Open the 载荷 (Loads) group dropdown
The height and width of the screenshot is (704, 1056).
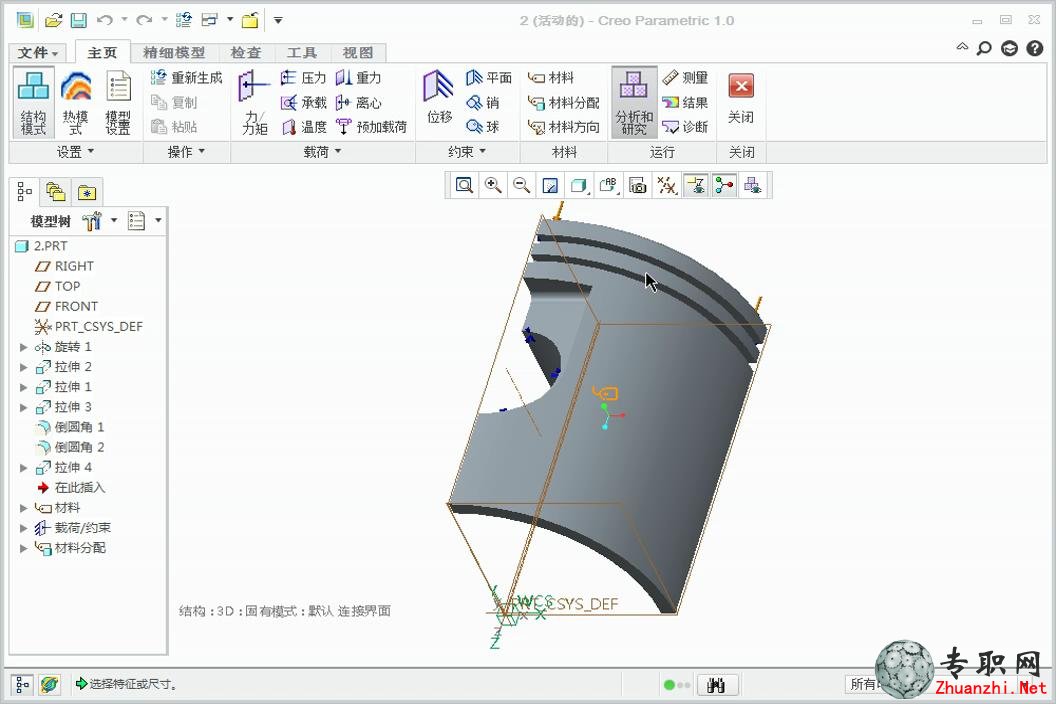322,152
